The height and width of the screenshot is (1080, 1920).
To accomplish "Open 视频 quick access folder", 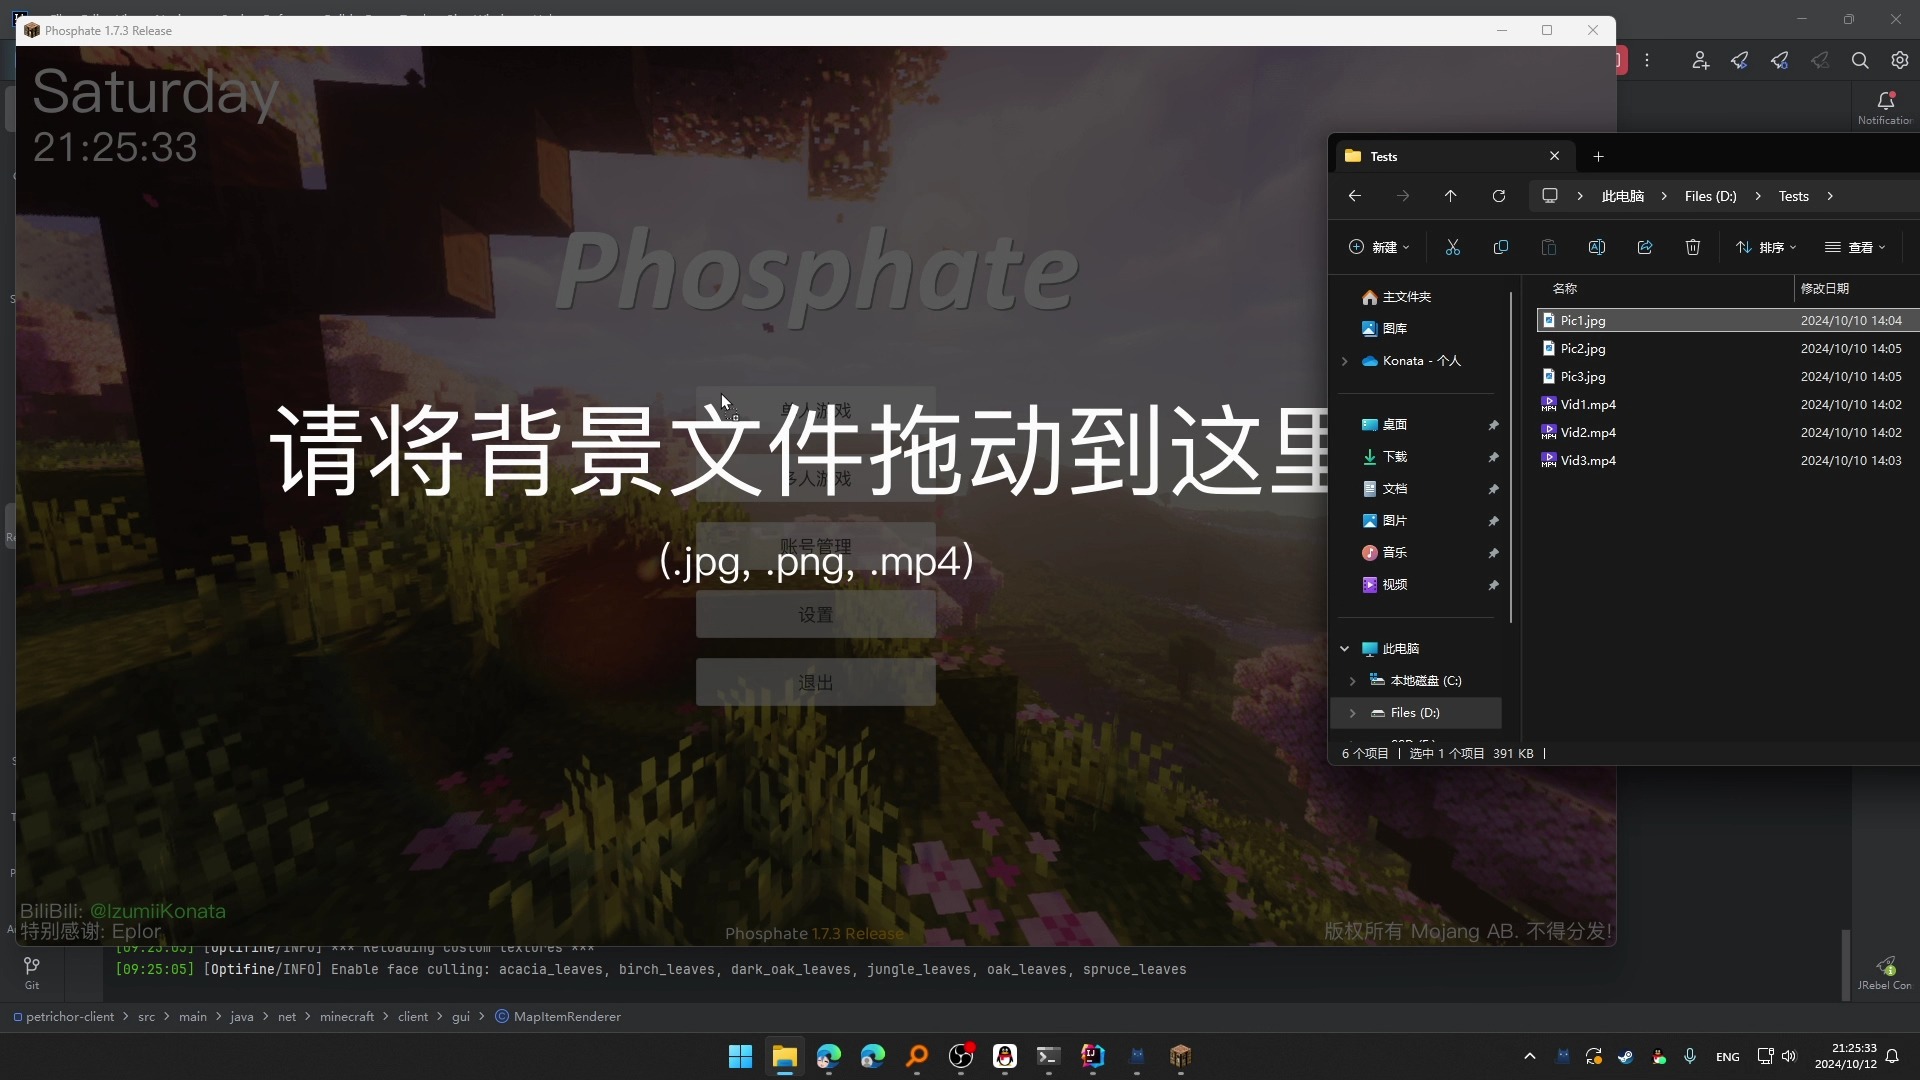I will click(x=1385, y=585).
